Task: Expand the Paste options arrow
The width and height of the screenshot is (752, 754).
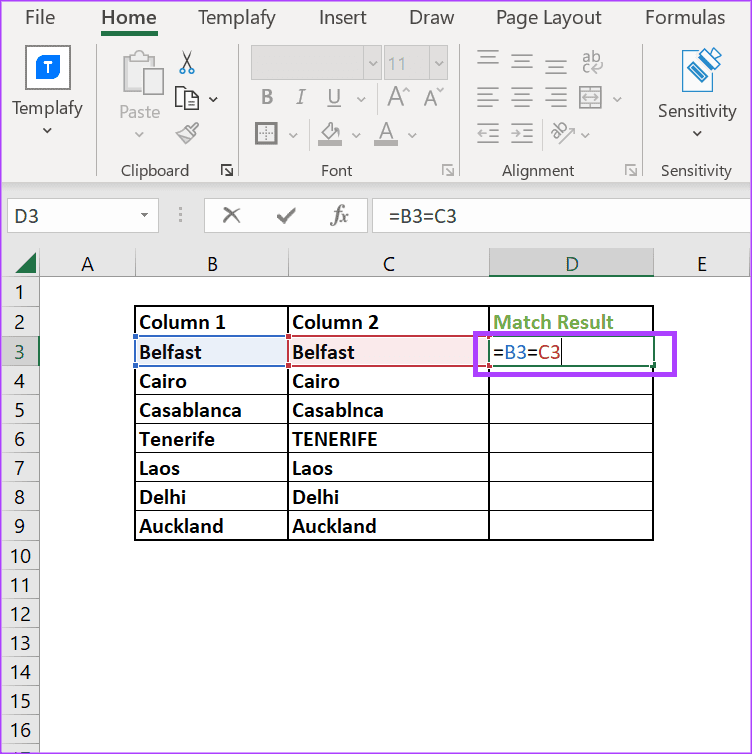Action: tap(139, 135)
